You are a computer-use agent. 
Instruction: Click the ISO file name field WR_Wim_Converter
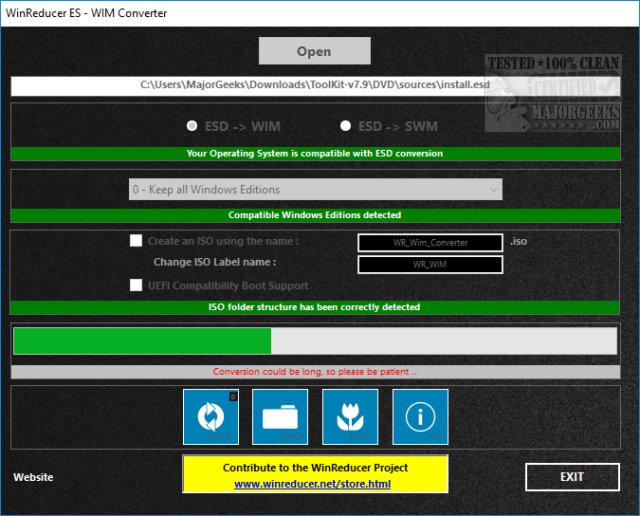[x=430, y=242]
